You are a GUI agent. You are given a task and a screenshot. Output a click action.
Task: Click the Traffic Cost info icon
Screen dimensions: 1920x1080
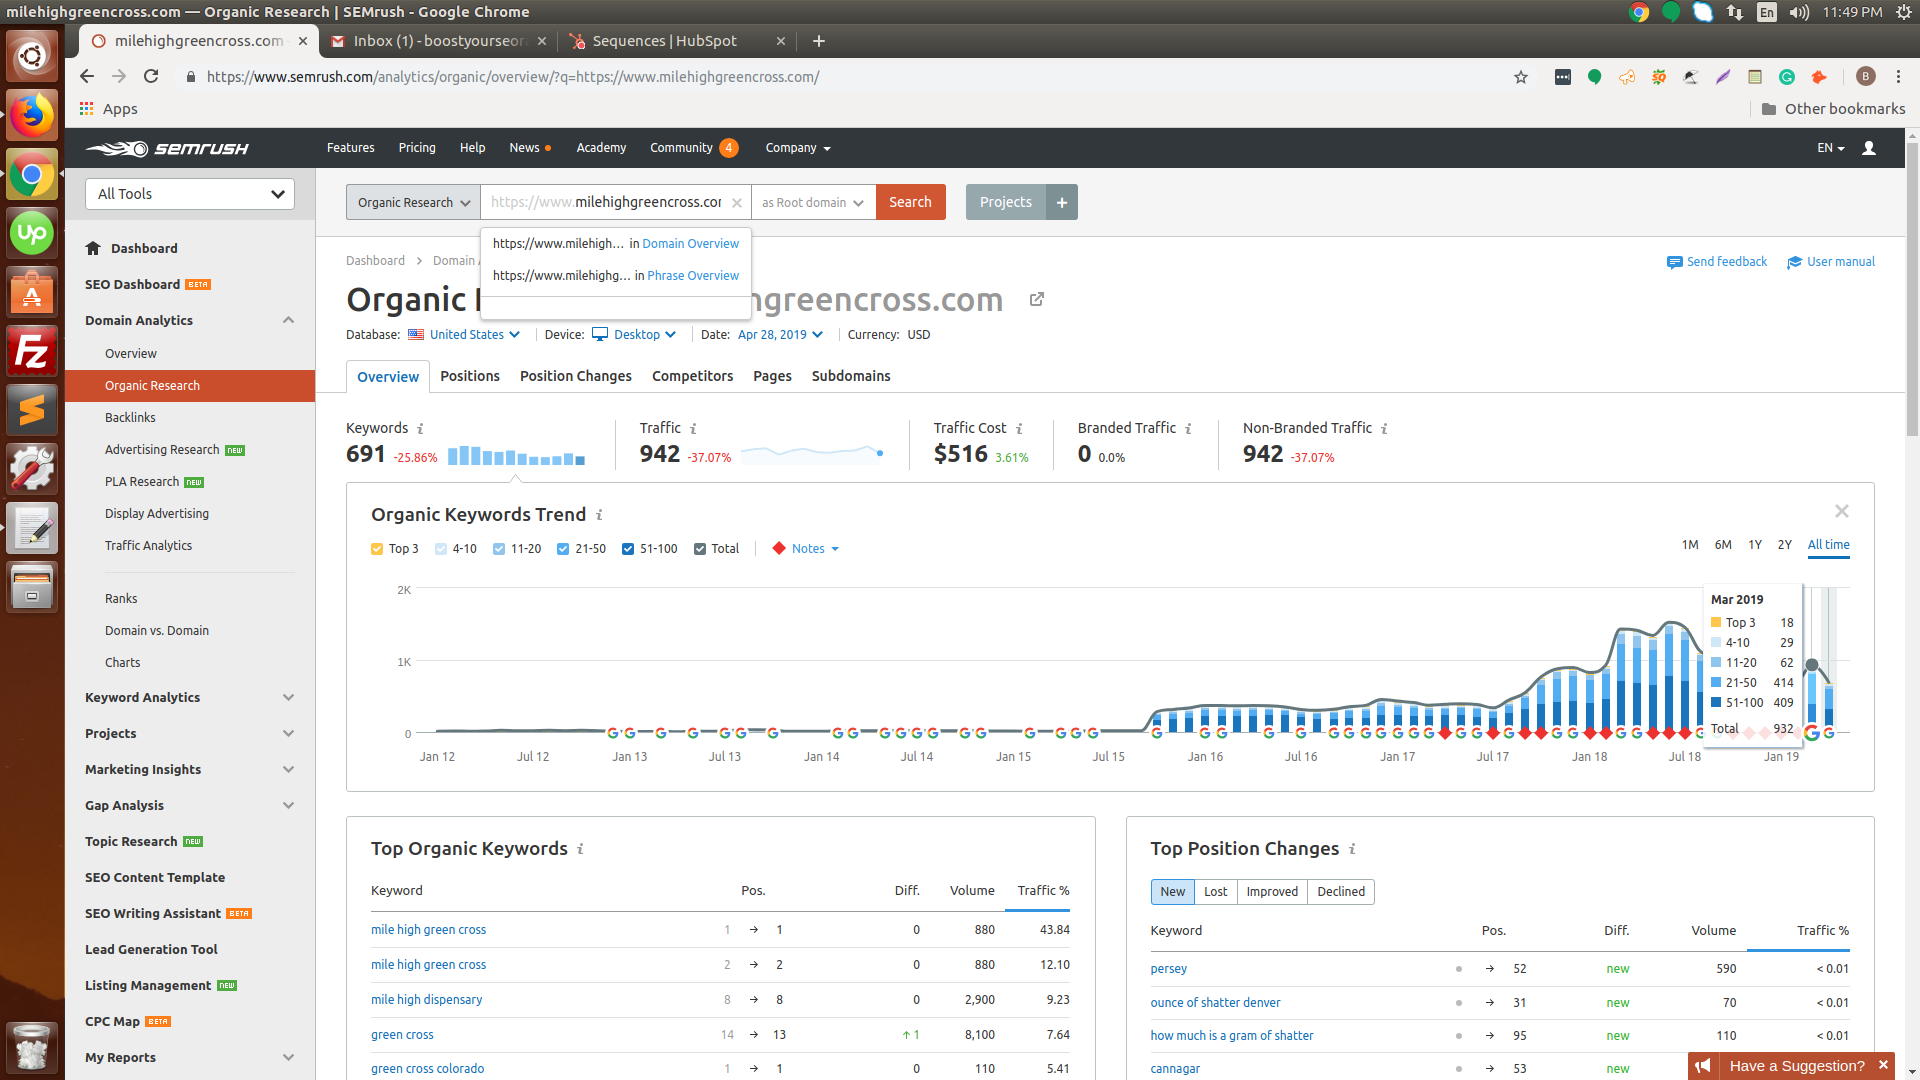[x=1019, y=429]
